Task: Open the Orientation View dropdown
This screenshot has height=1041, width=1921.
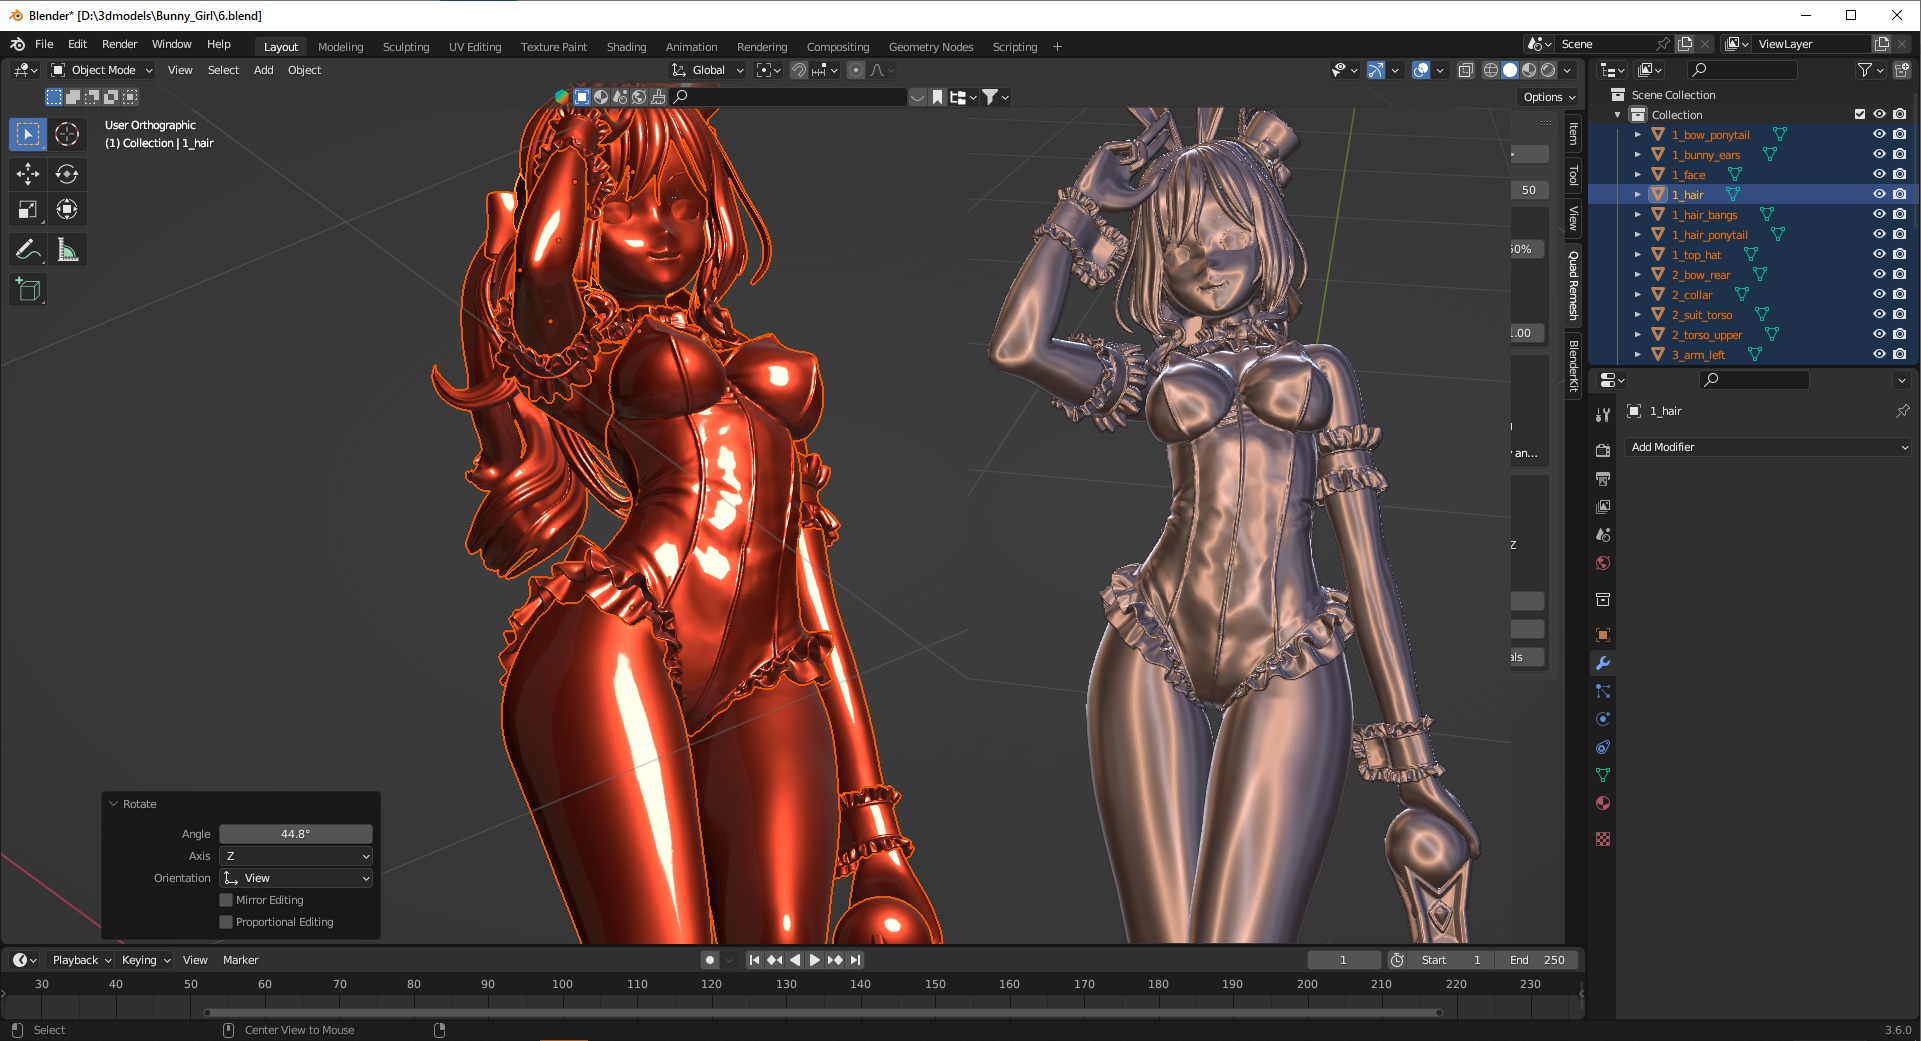Action: point(296,878)
